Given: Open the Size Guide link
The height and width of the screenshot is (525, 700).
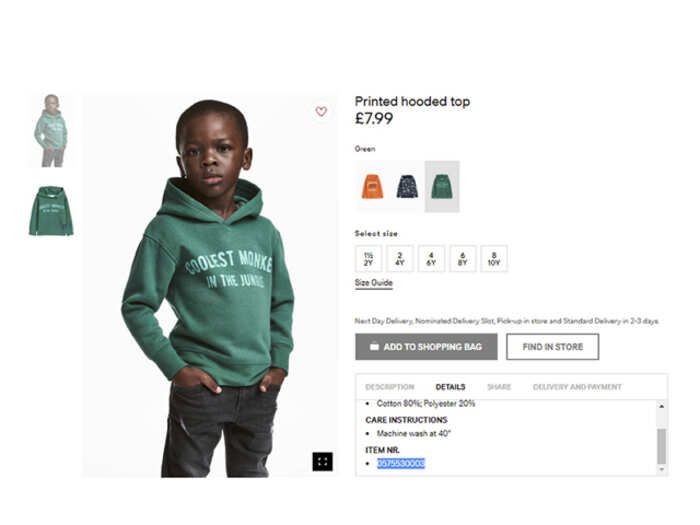Looking at the screenshot, I should 374,283.
